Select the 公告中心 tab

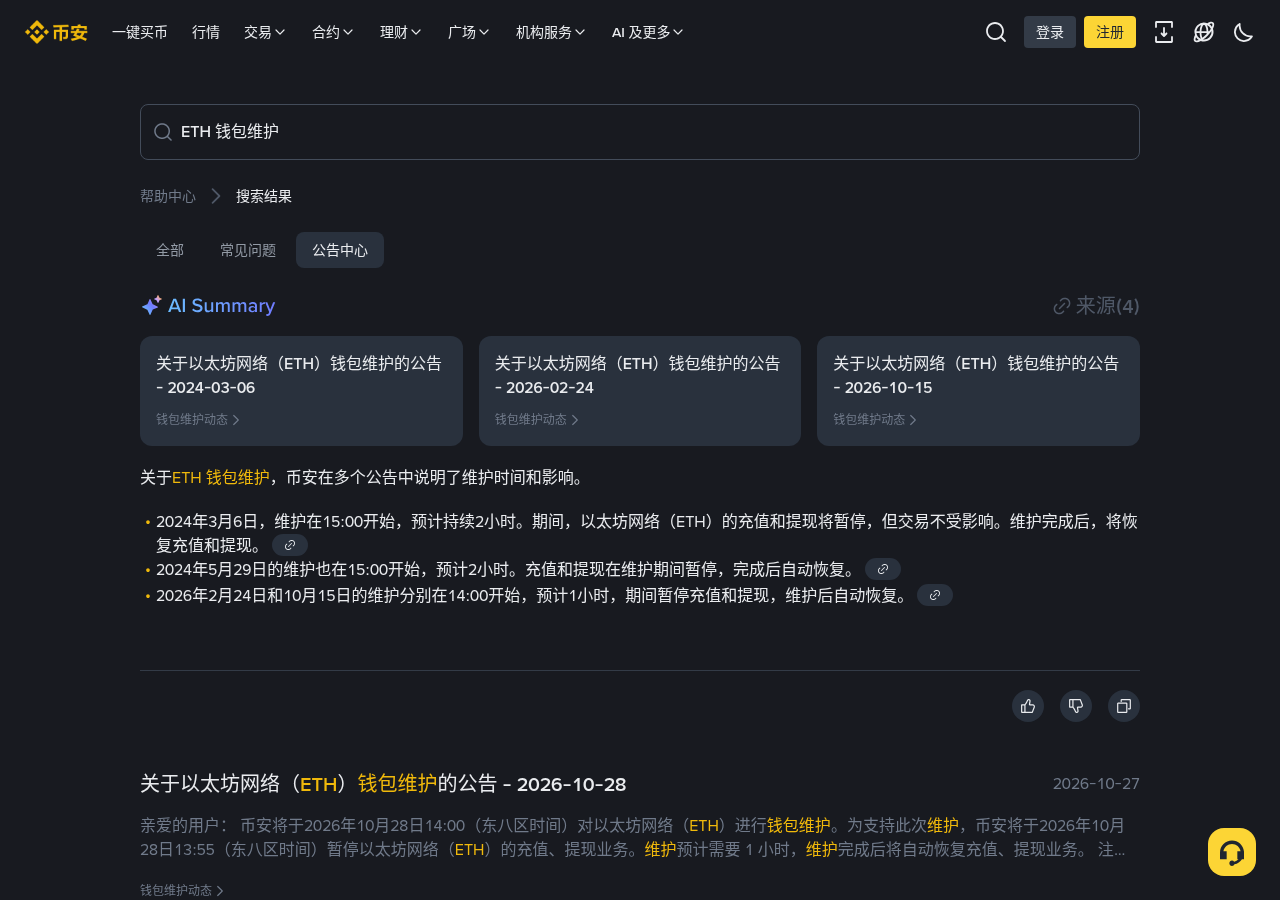click(340, 250)
